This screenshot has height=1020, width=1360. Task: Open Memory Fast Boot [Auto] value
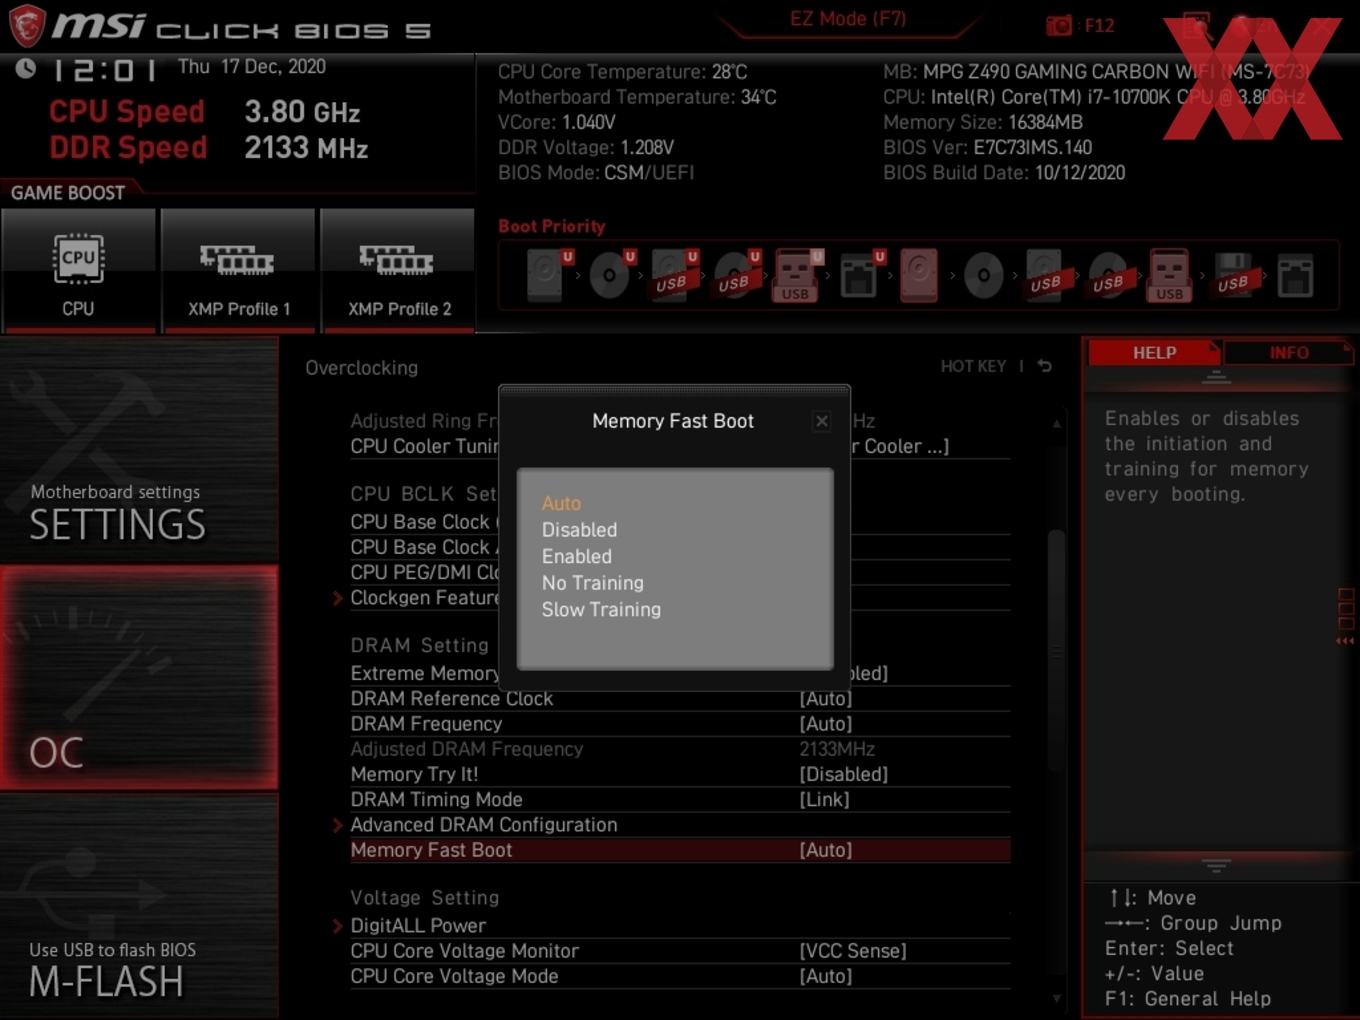point(826,850)
